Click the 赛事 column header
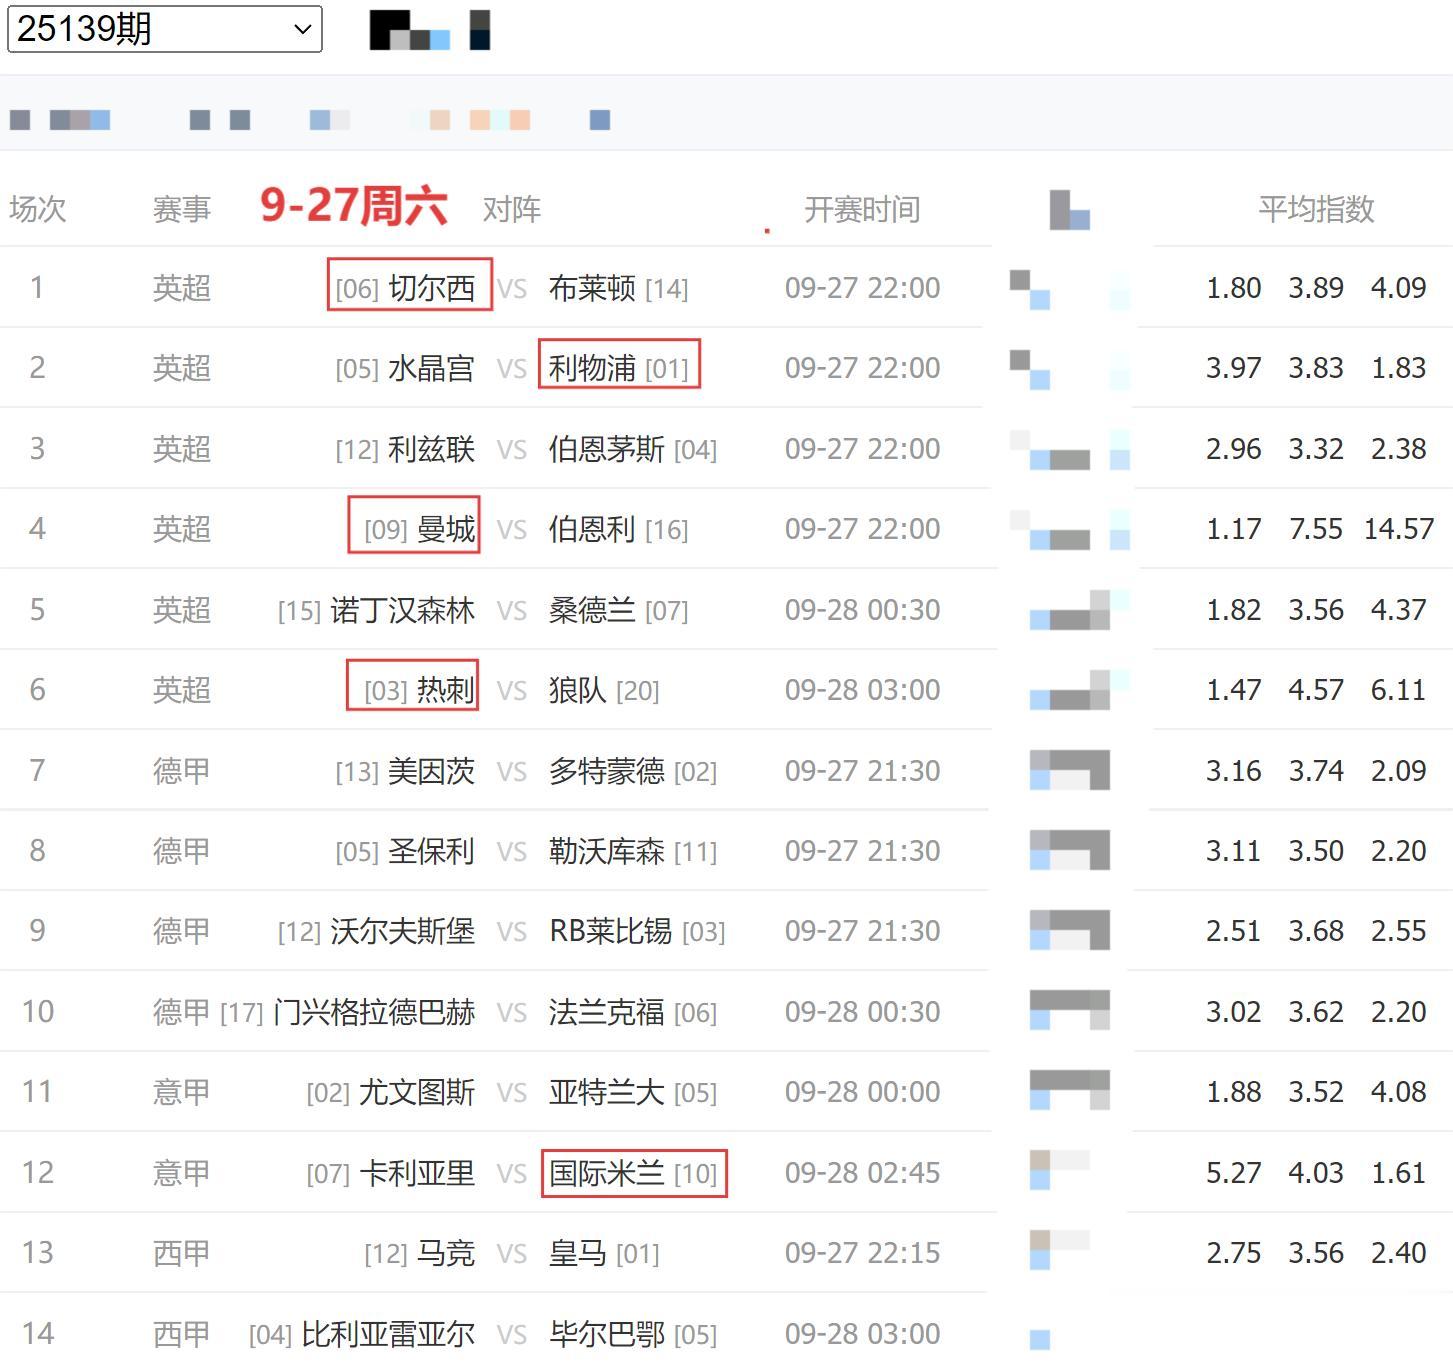Image resolution: width=1453 pixels, height=1364 pixels. pyautogui.click(x=181, y=209)
